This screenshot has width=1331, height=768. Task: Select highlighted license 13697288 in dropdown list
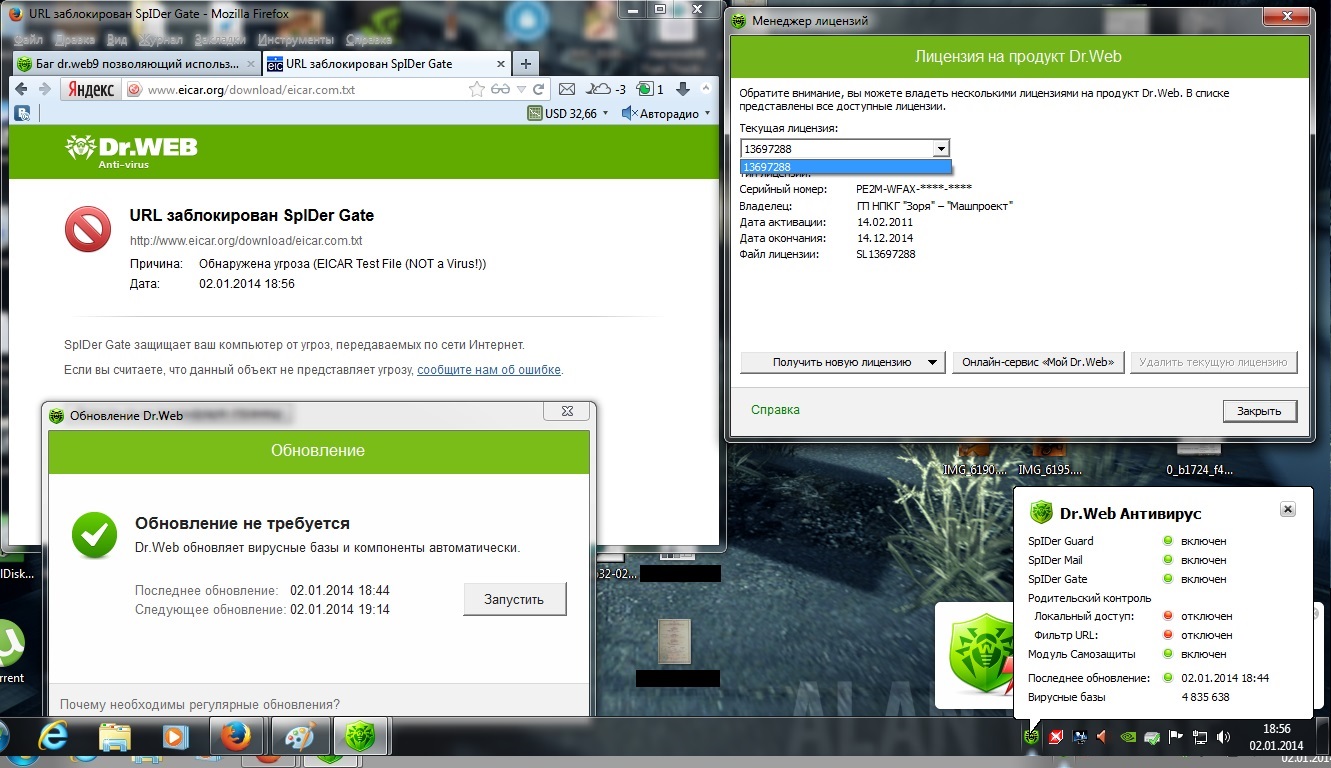click(x=845, y=167)
